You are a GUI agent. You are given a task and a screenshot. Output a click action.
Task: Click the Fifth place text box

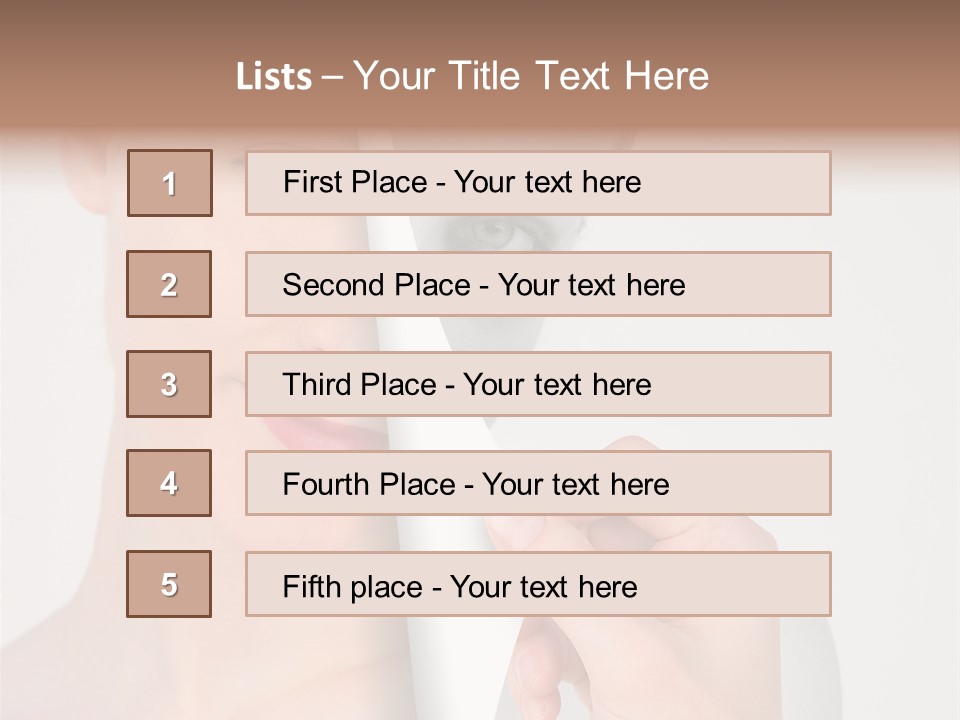click(538, 584)
